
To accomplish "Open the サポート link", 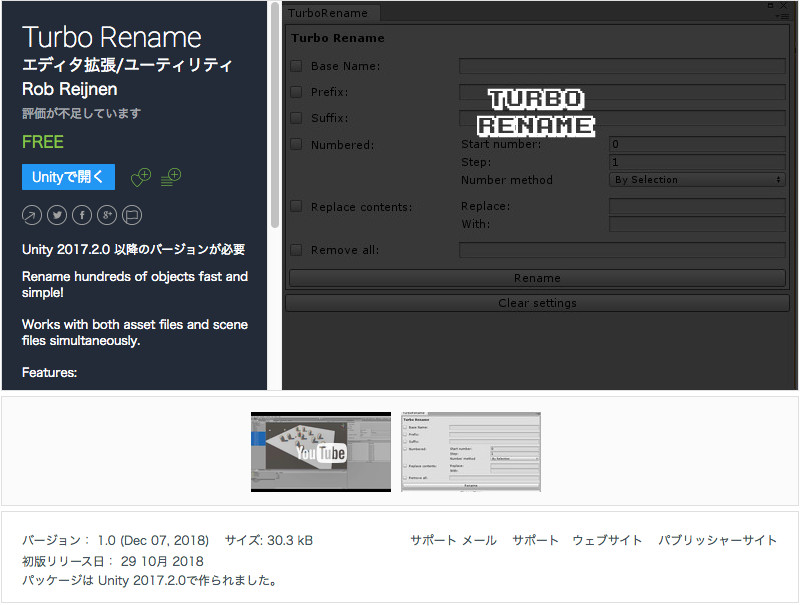I will coord(535,540).
